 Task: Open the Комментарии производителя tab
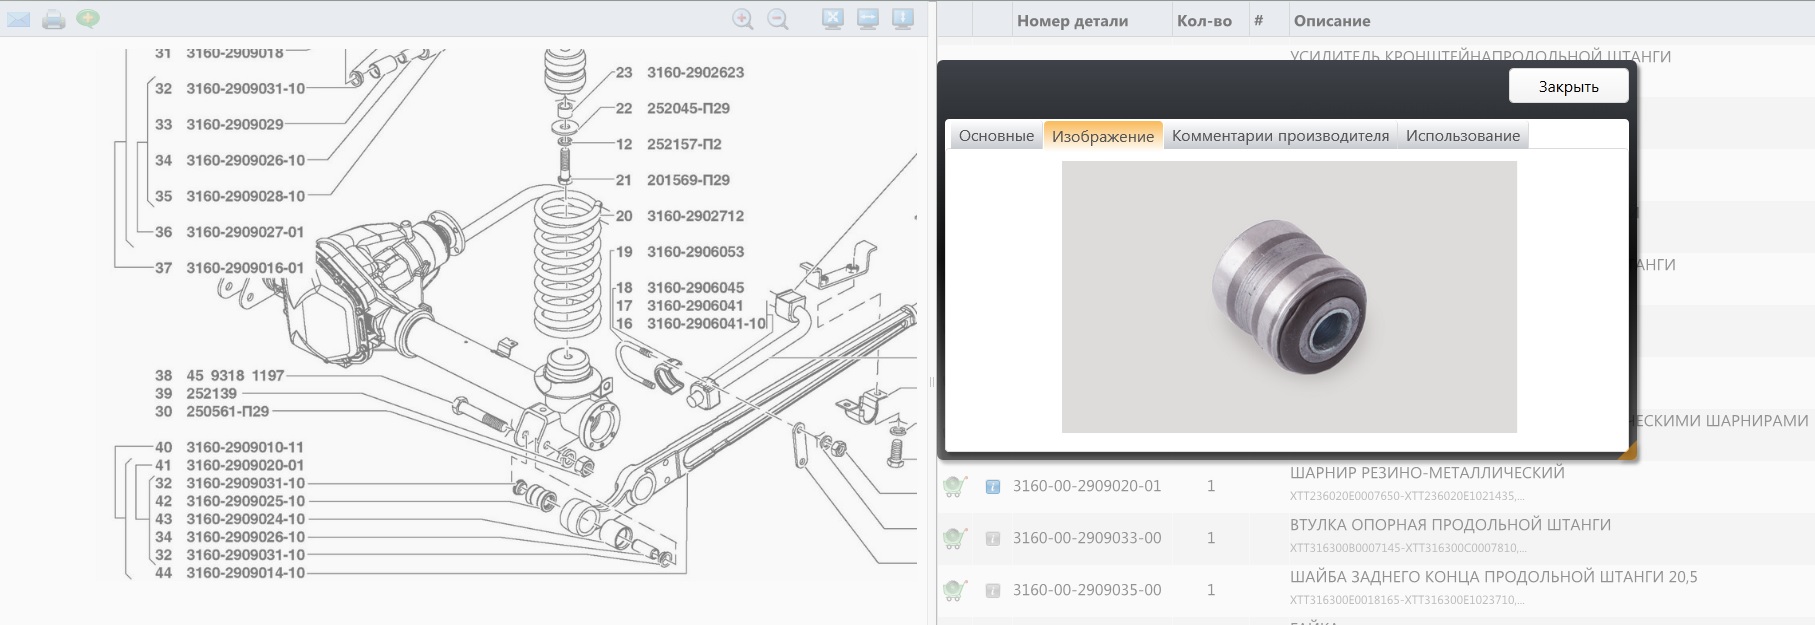pyautogui.click(x=1280, y=135)
